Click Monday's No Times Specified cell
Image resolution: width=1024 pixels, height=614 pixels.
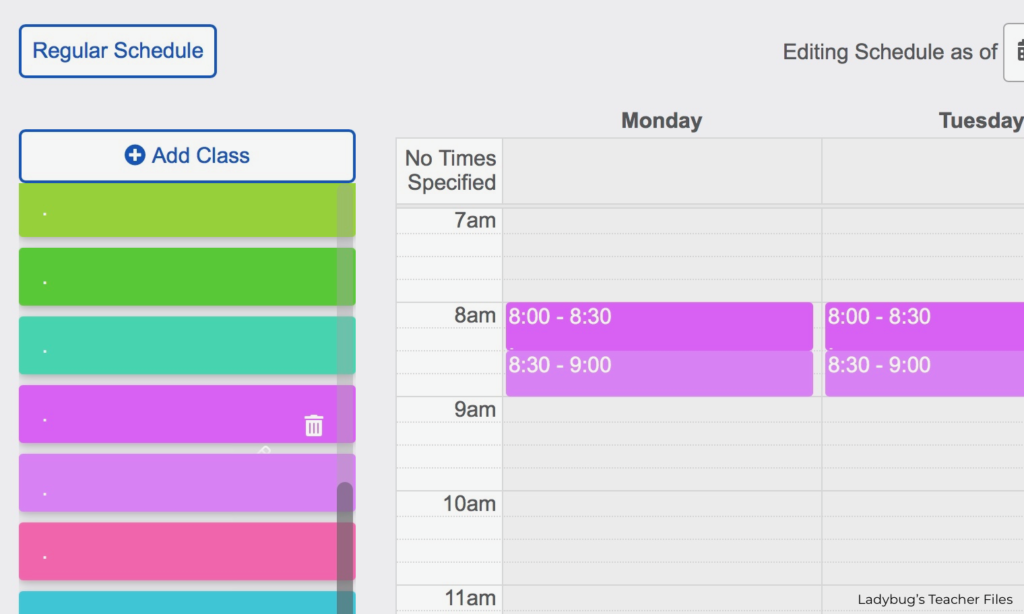point(662,171)
